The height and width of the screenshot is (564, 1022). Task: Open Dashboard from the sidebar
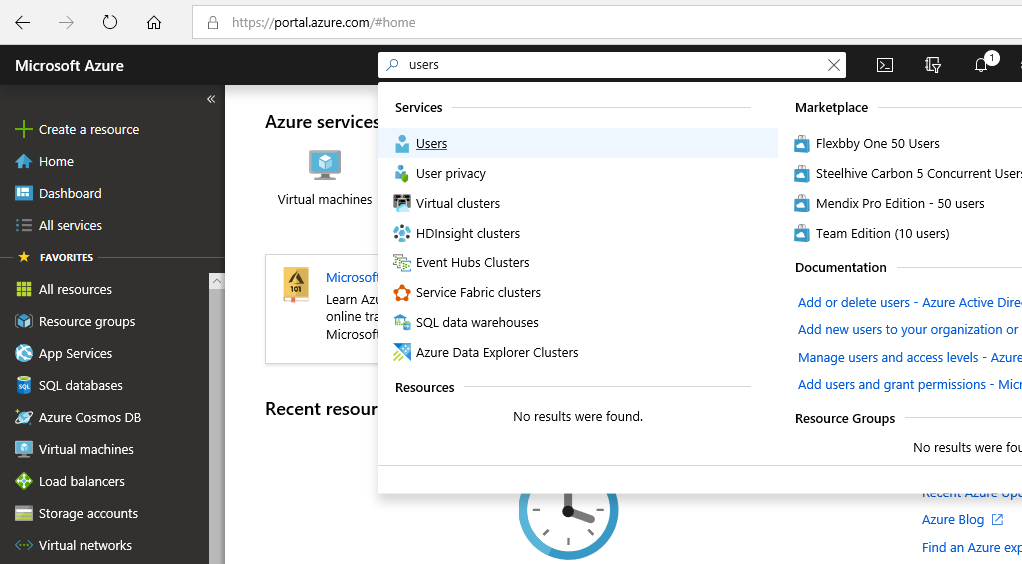point(70,193)
